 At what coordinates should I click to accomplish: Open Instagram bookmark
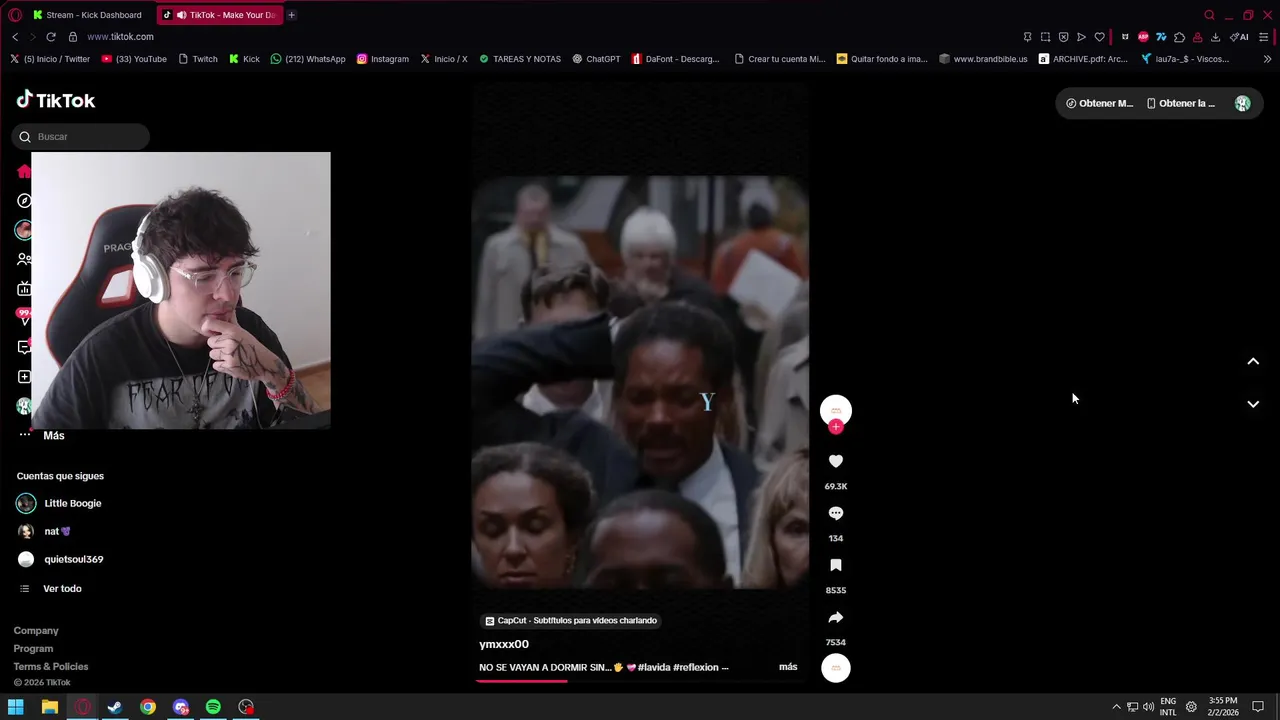pos(383,59)
